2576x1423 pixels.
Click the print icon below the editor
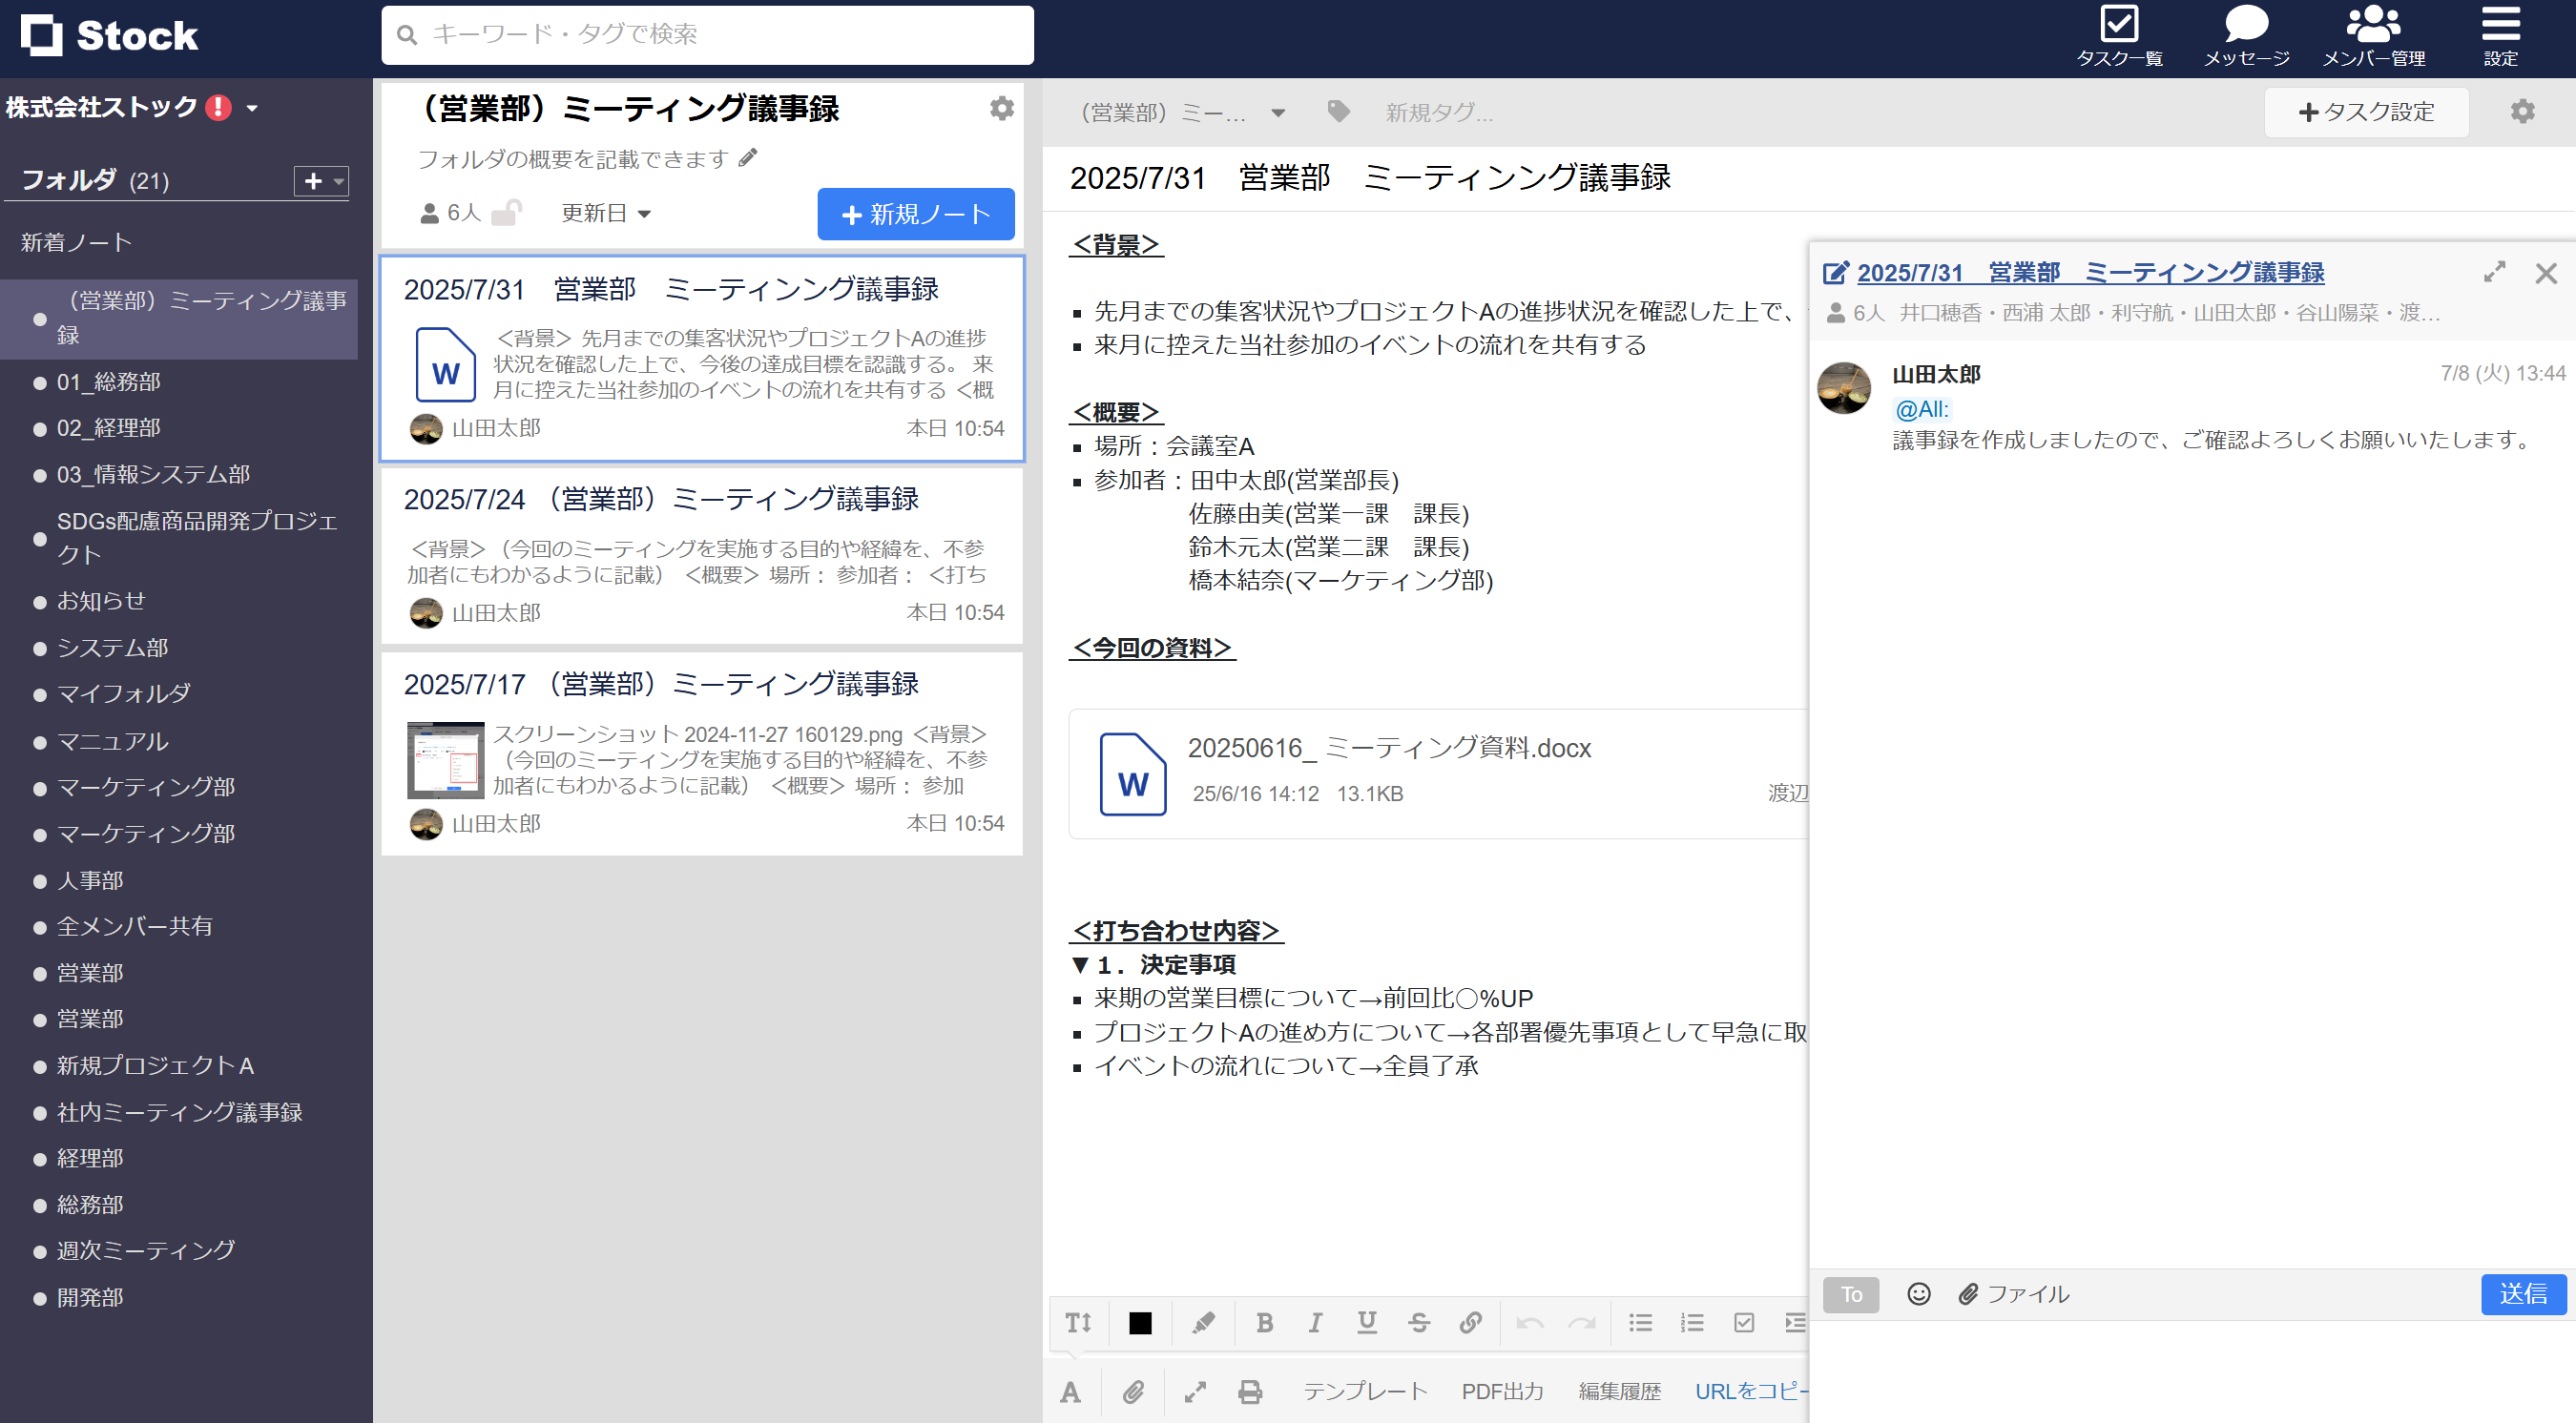pos(1249,1390)
